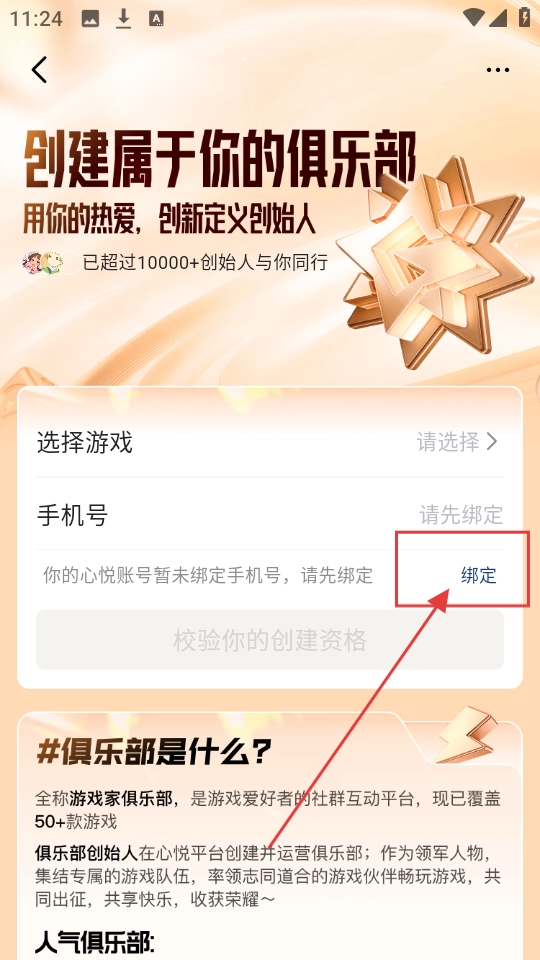The width and height of the screenshot is (540, 960).
Task: Tap the 请先绑定 phone number field
Action: [x=461, y=515]
